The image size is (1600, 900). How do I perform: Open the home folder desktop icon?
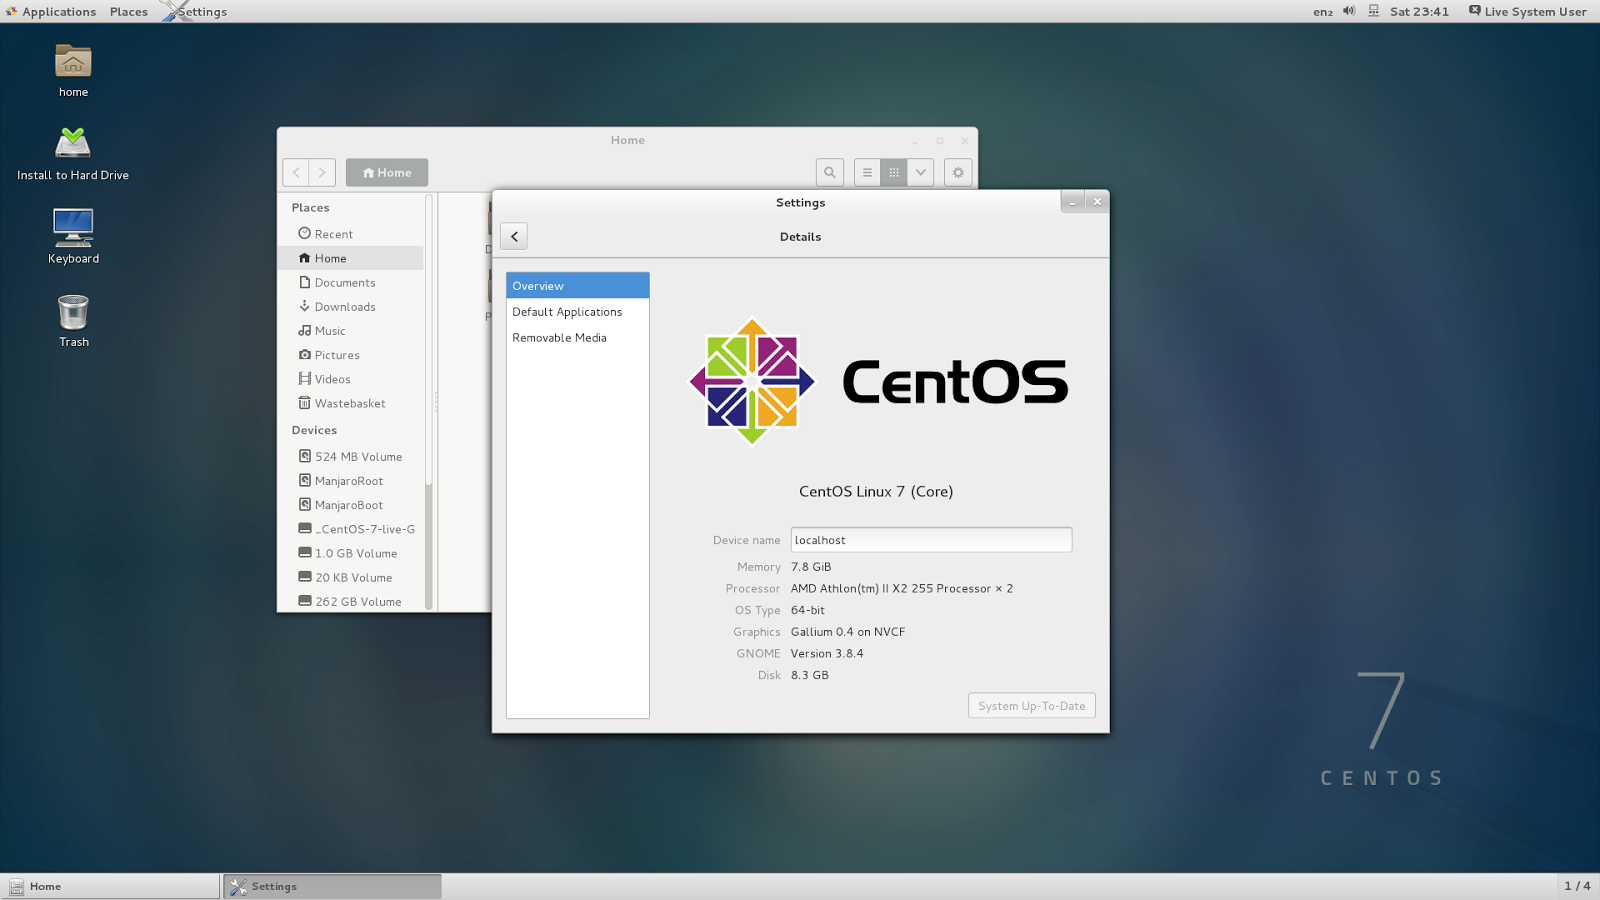[73, 70]
